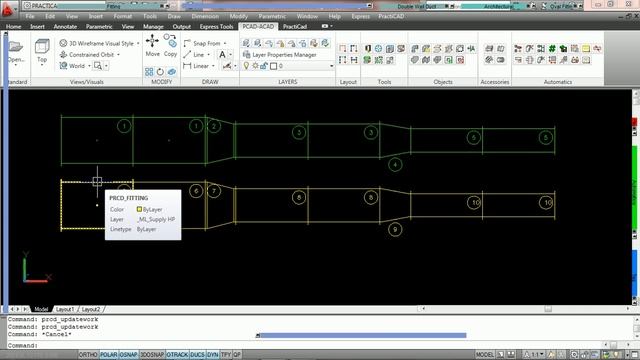
Task: Open the layer name dropdown list
Action: [331, 66]
